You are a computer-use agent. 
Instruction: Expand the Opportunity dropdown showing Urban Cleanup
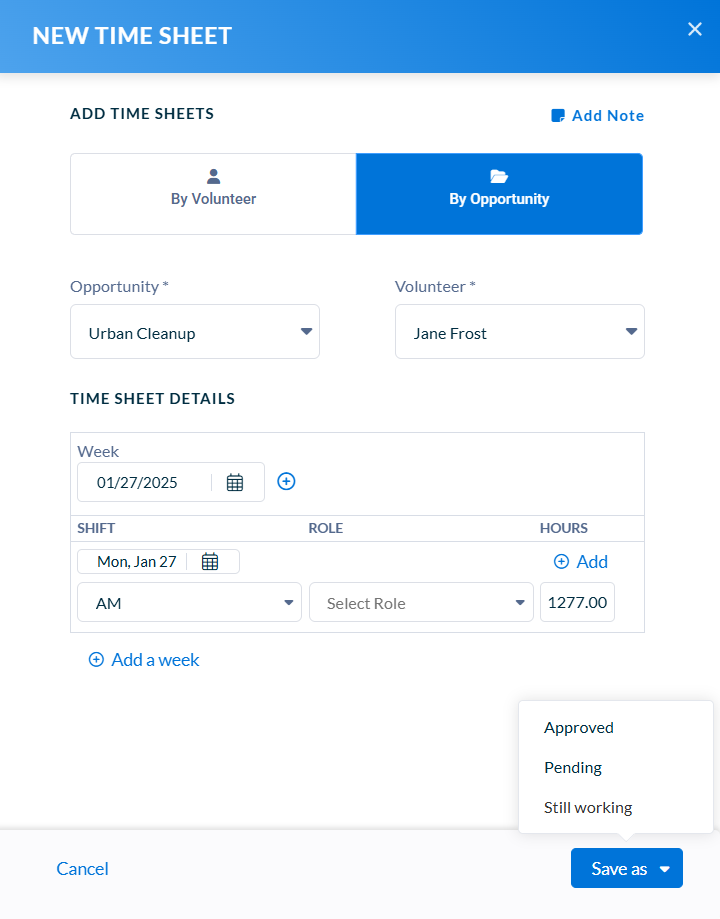(195, 332)
